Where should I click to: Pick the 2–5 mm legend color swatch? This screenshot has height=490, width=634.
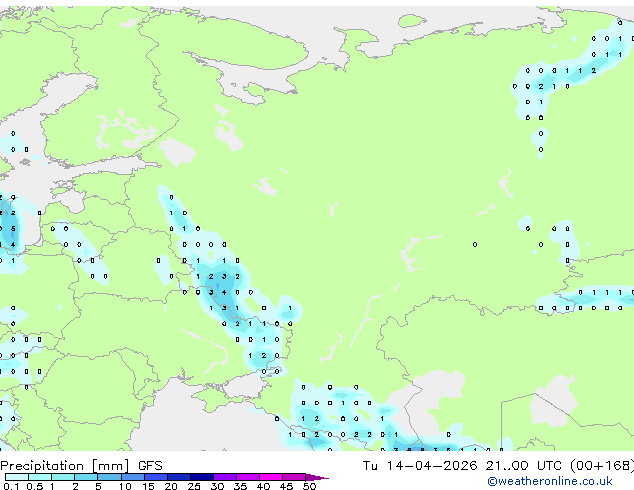pyautogui.click(x=86, y=477)
